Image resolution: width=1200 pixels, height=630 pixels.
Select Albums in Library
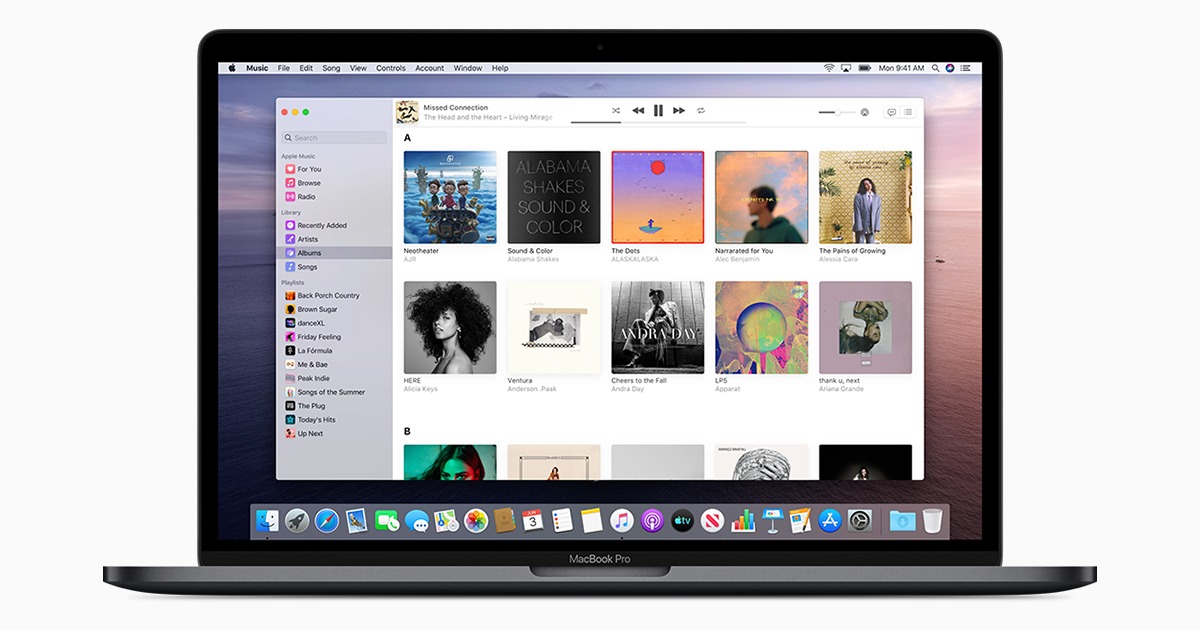tap(334, 253)
